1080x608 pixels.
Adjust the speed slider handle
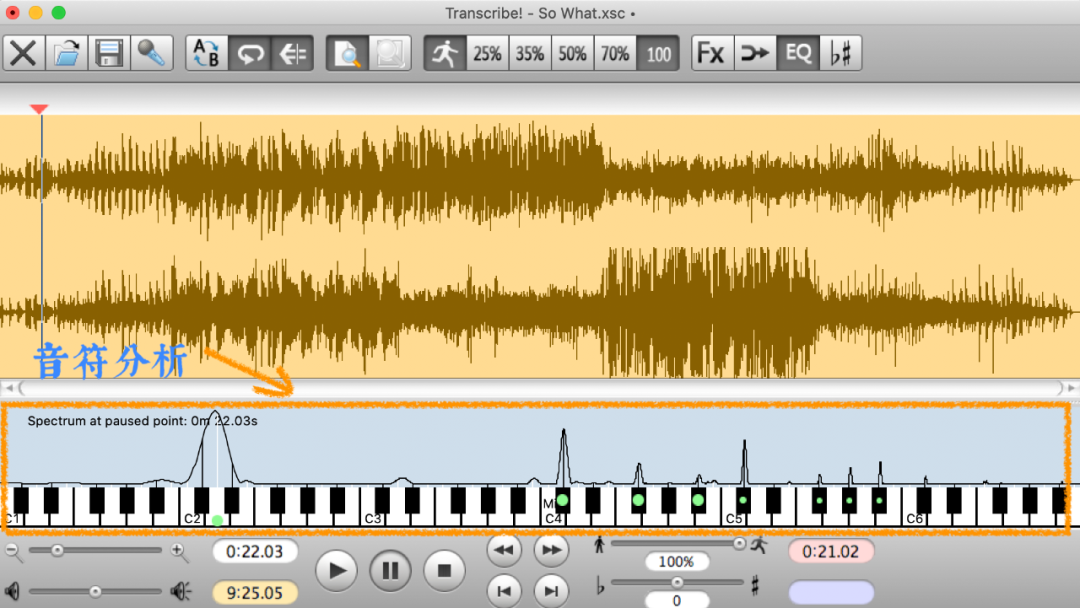pos(739,543)
